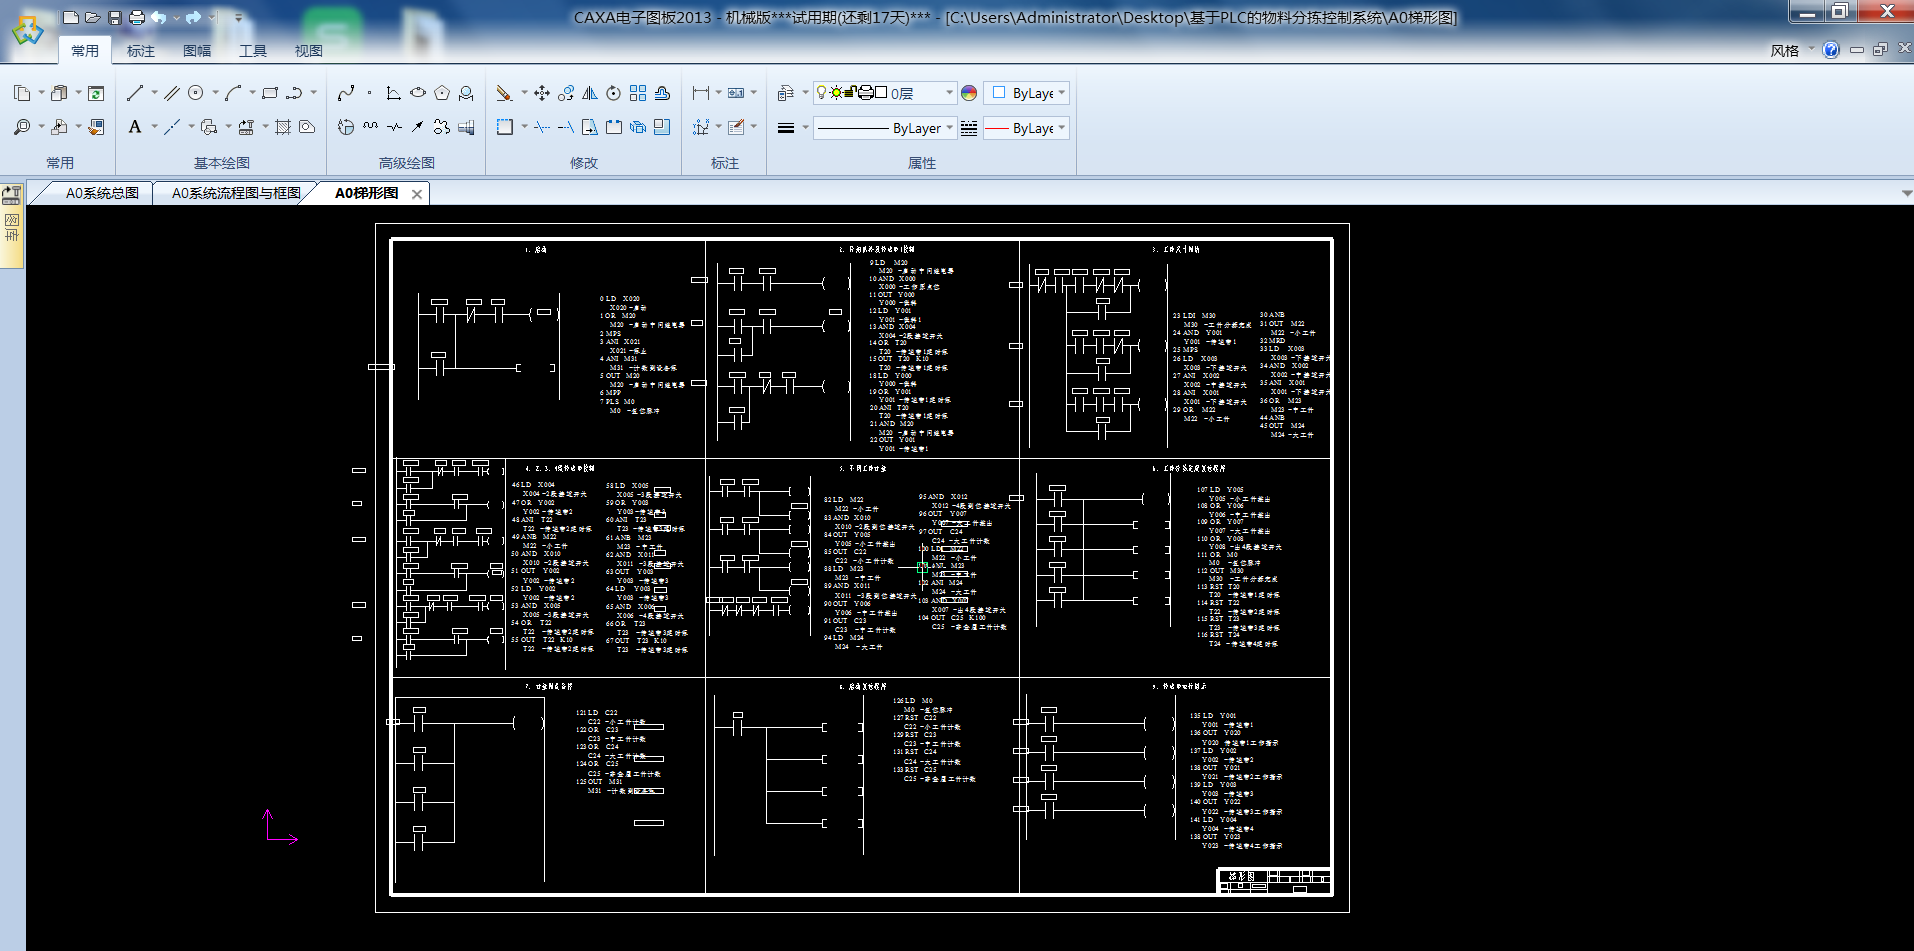The width and height of the screenshot is (1914, 951).
Task: Toggle the layer printer plot icon
Action: point(866,93)
